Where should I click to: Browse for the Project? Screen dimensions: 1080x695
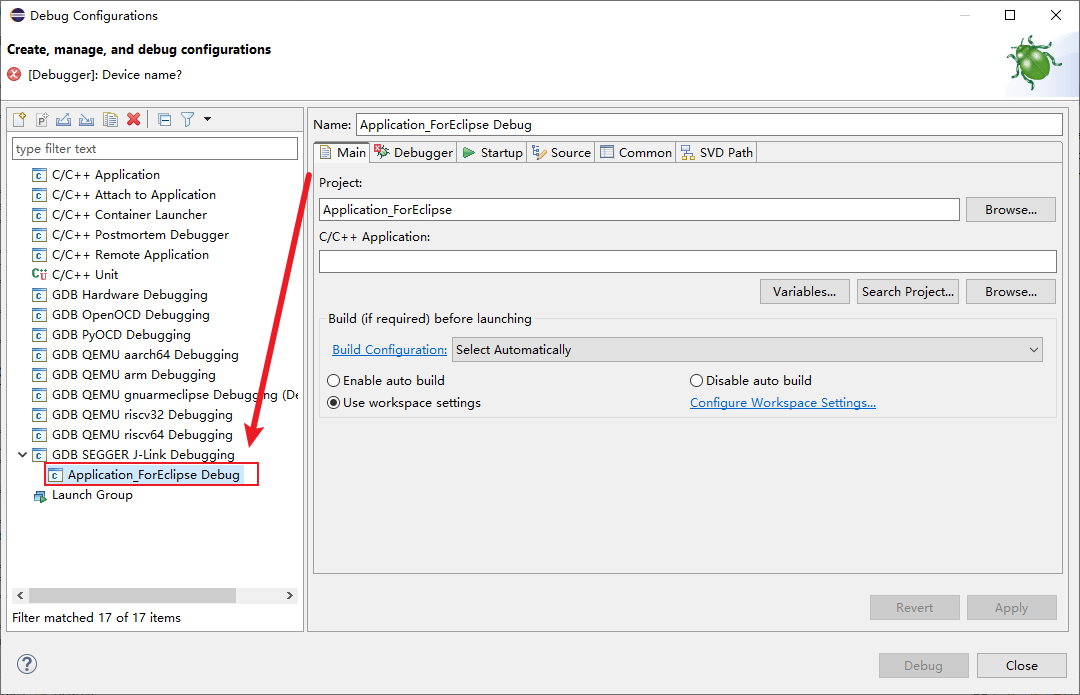[x=1010, y=209]
